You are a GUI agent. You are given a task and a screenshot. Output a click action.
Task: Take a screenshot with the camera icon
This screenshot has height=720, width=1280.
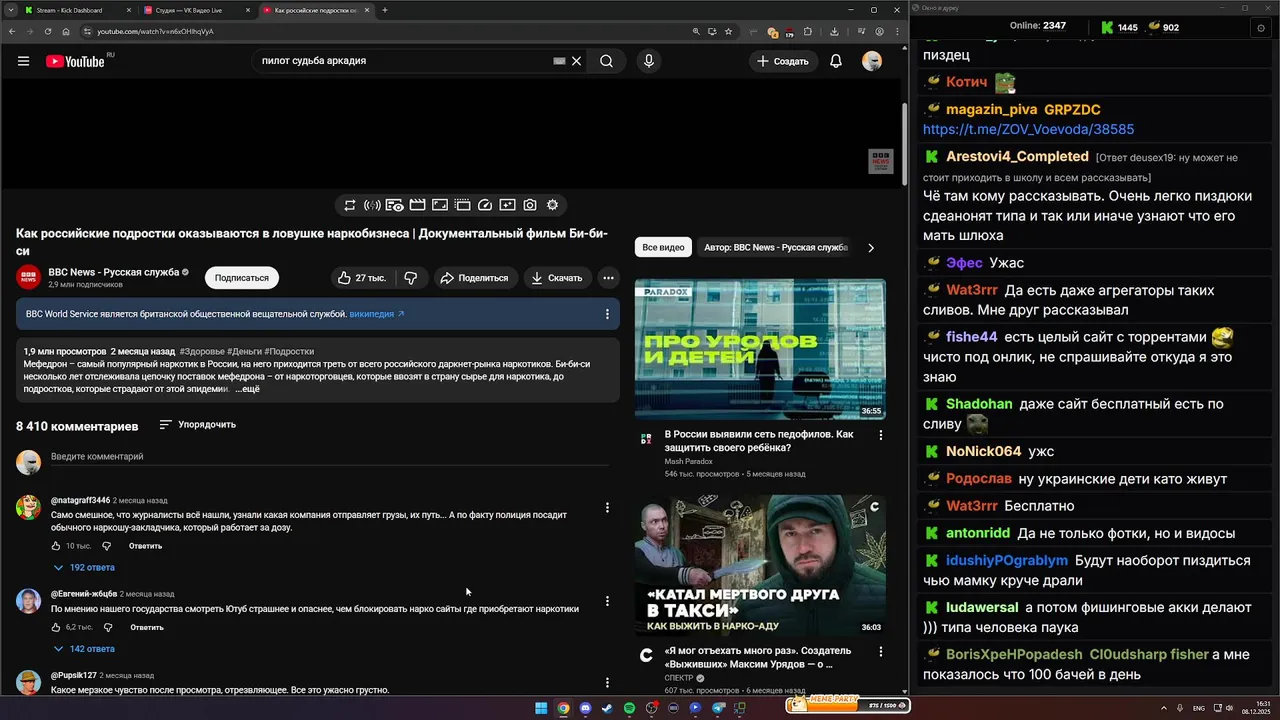[530, 205]
